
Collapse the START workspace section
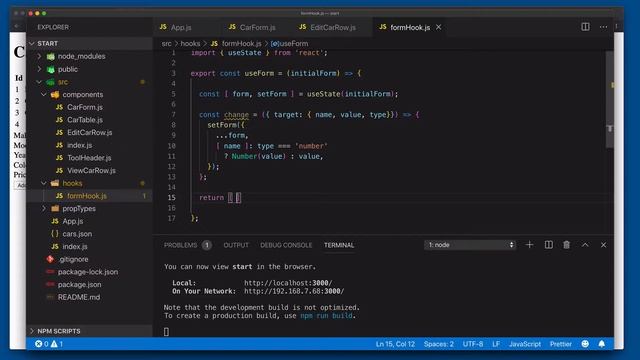pyautogui.click(x=89, y=43)
